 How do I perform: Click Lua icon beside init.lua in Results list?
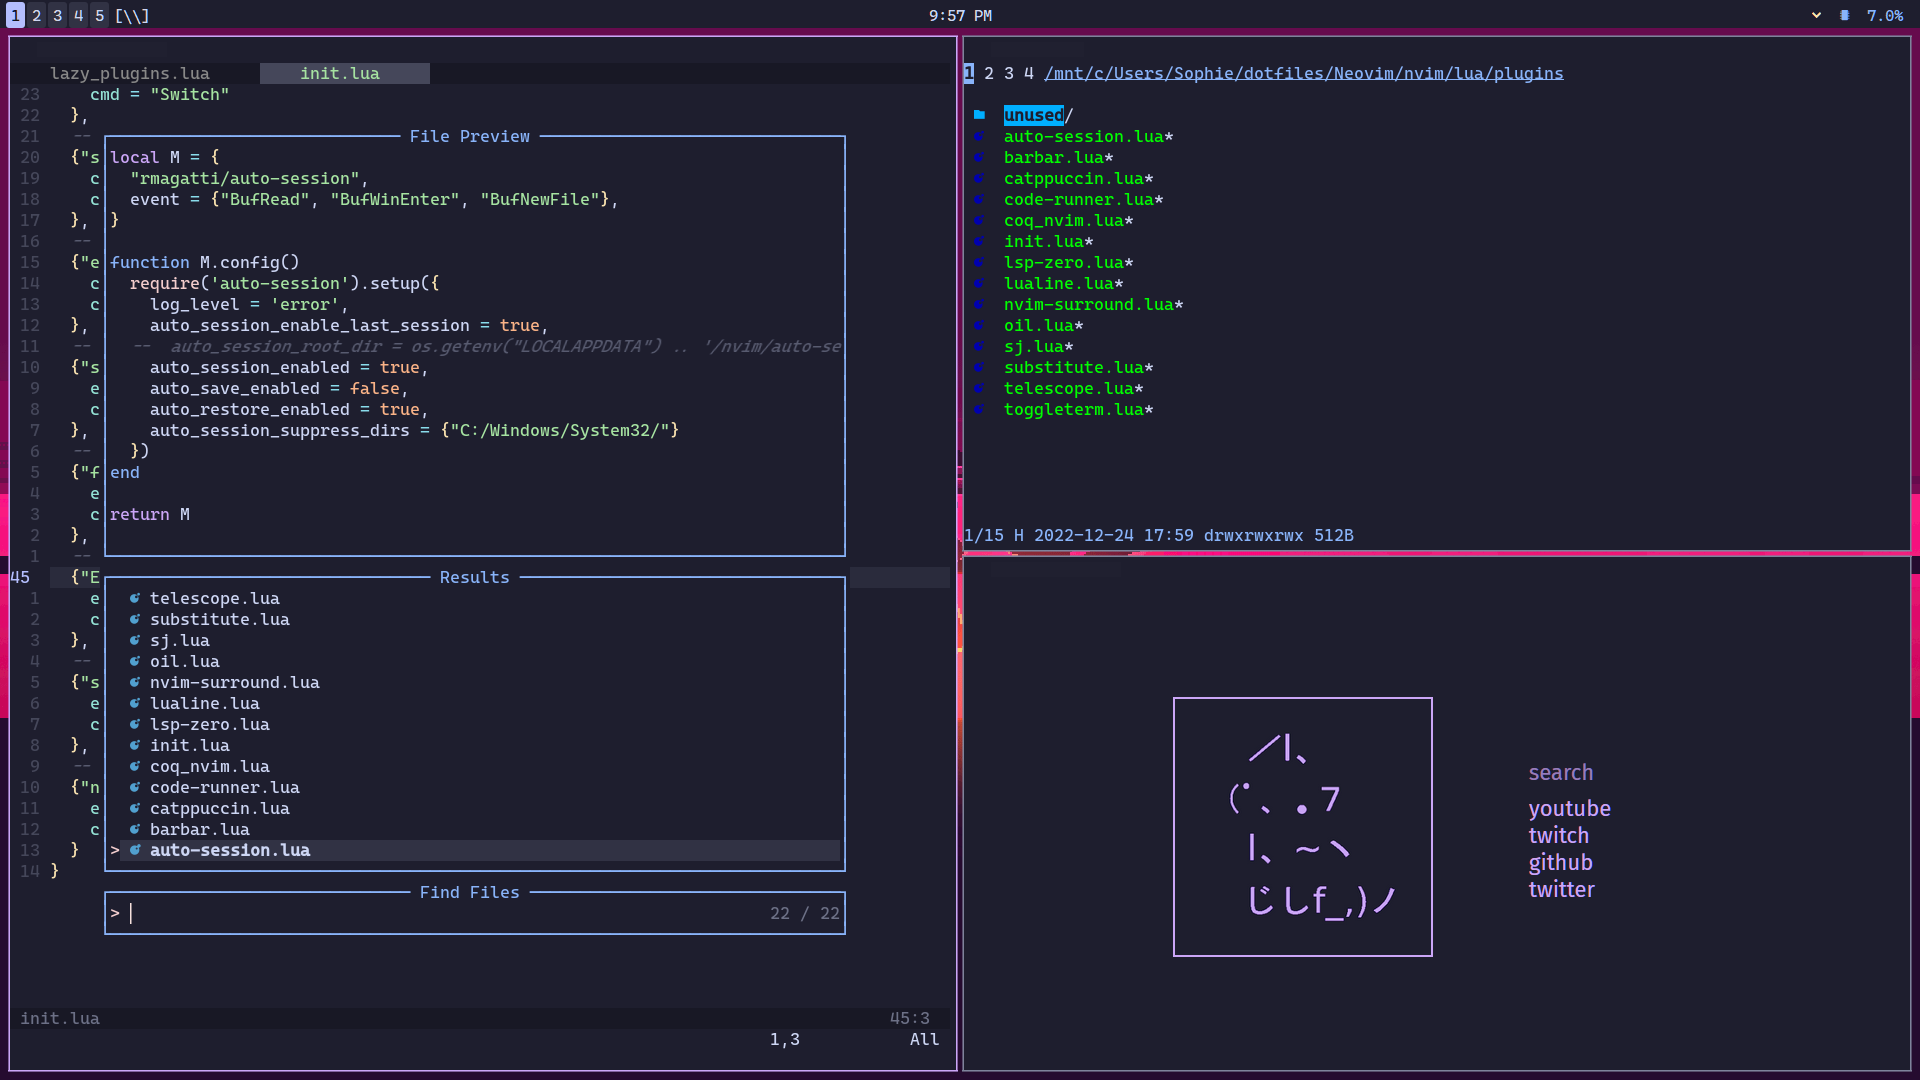click(x=135, y=745)
